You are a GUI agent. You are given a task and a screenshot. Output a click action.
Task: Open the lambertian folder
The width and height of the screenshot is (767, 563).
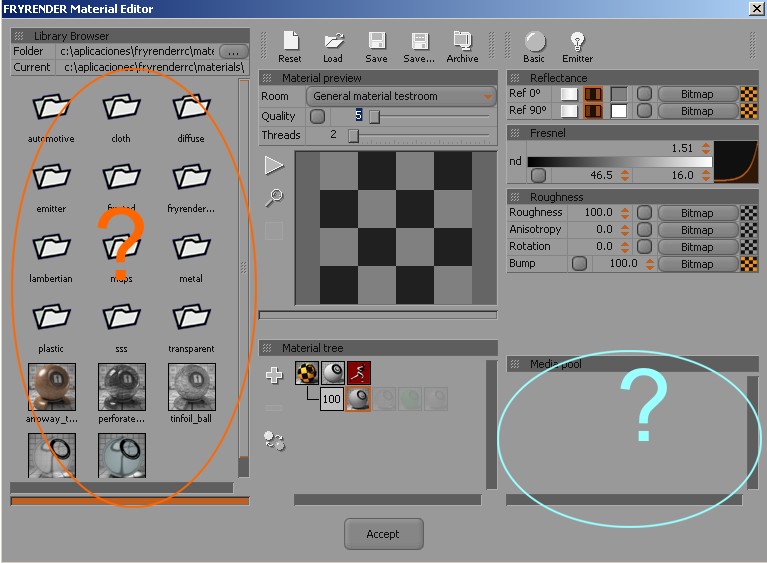51,247
